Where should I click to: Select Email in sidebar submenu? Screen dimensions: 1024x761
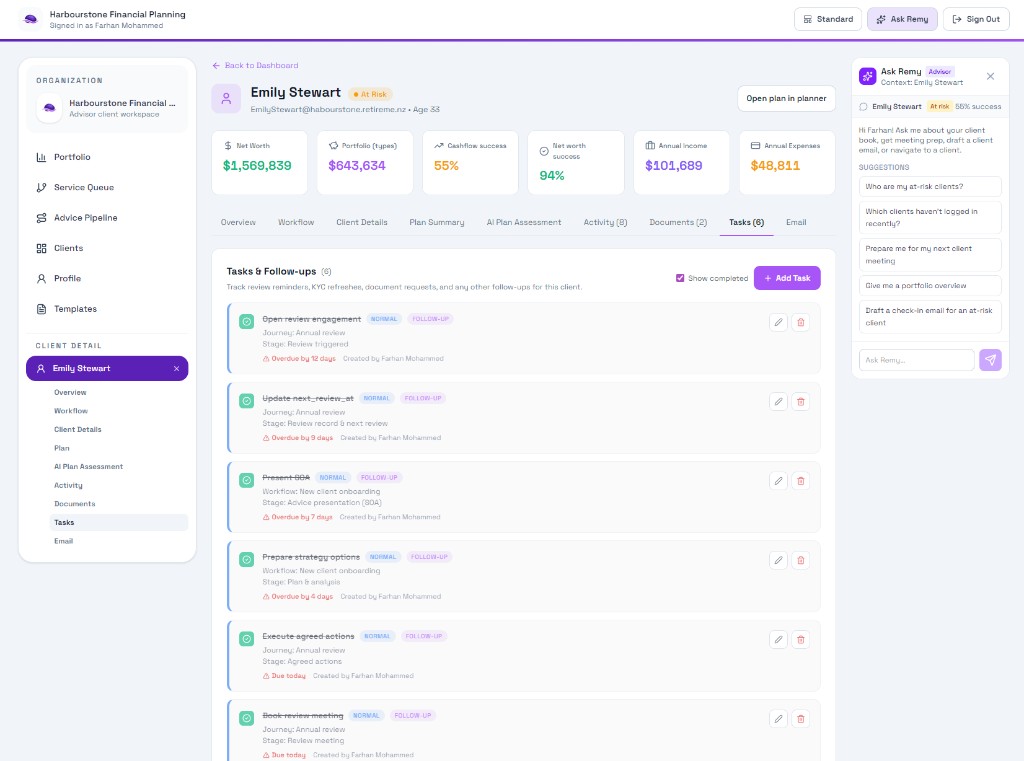118,541
